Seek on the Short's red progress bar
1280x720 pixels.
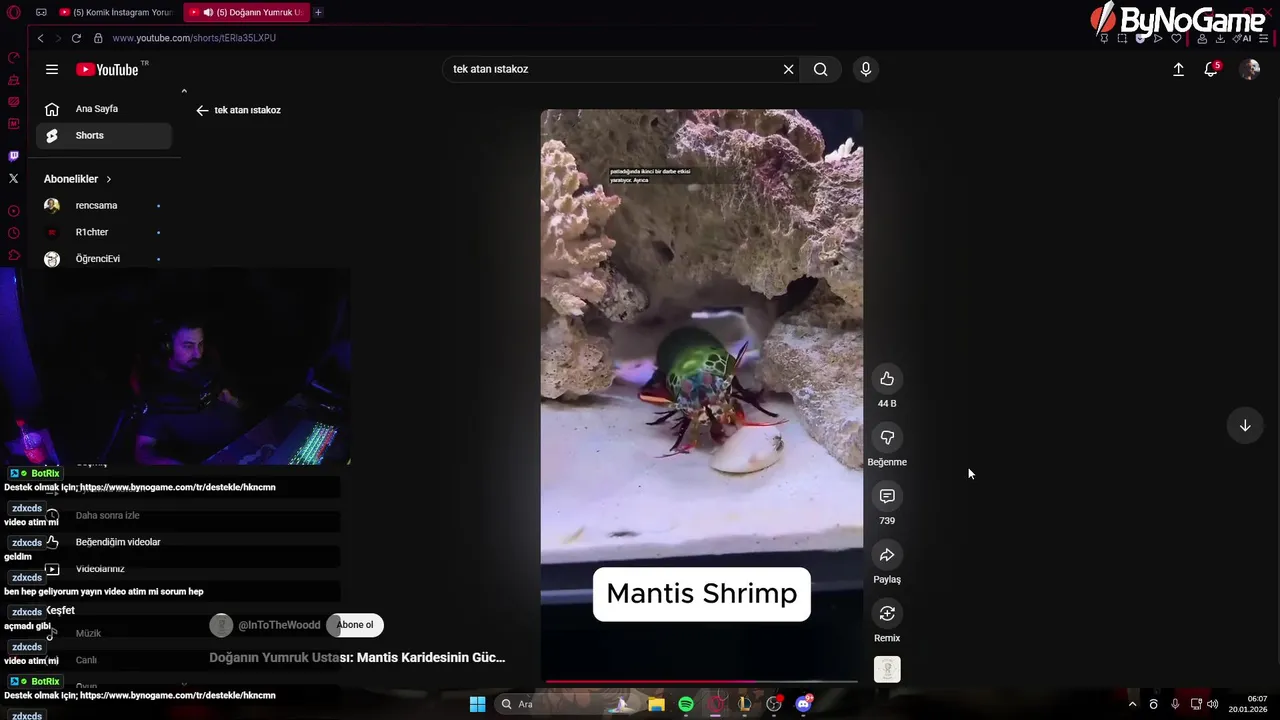click(701, 681)
